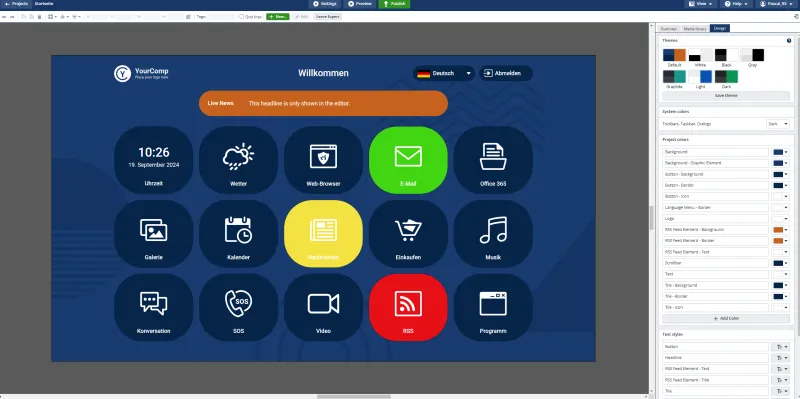Select the green E-Mail tile
Image resolution: width=800 pixels, height=399 pixels.
(408, 160)
